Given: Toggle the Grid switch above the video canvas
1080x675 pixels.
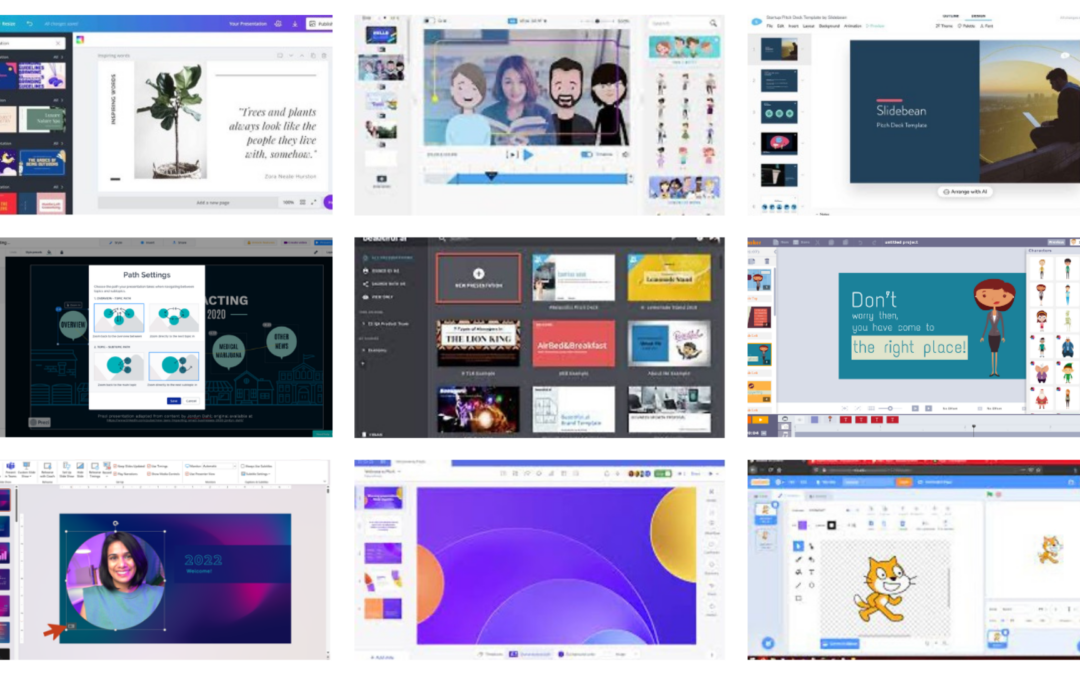Looking at the screenshot, I should point(429,21).
